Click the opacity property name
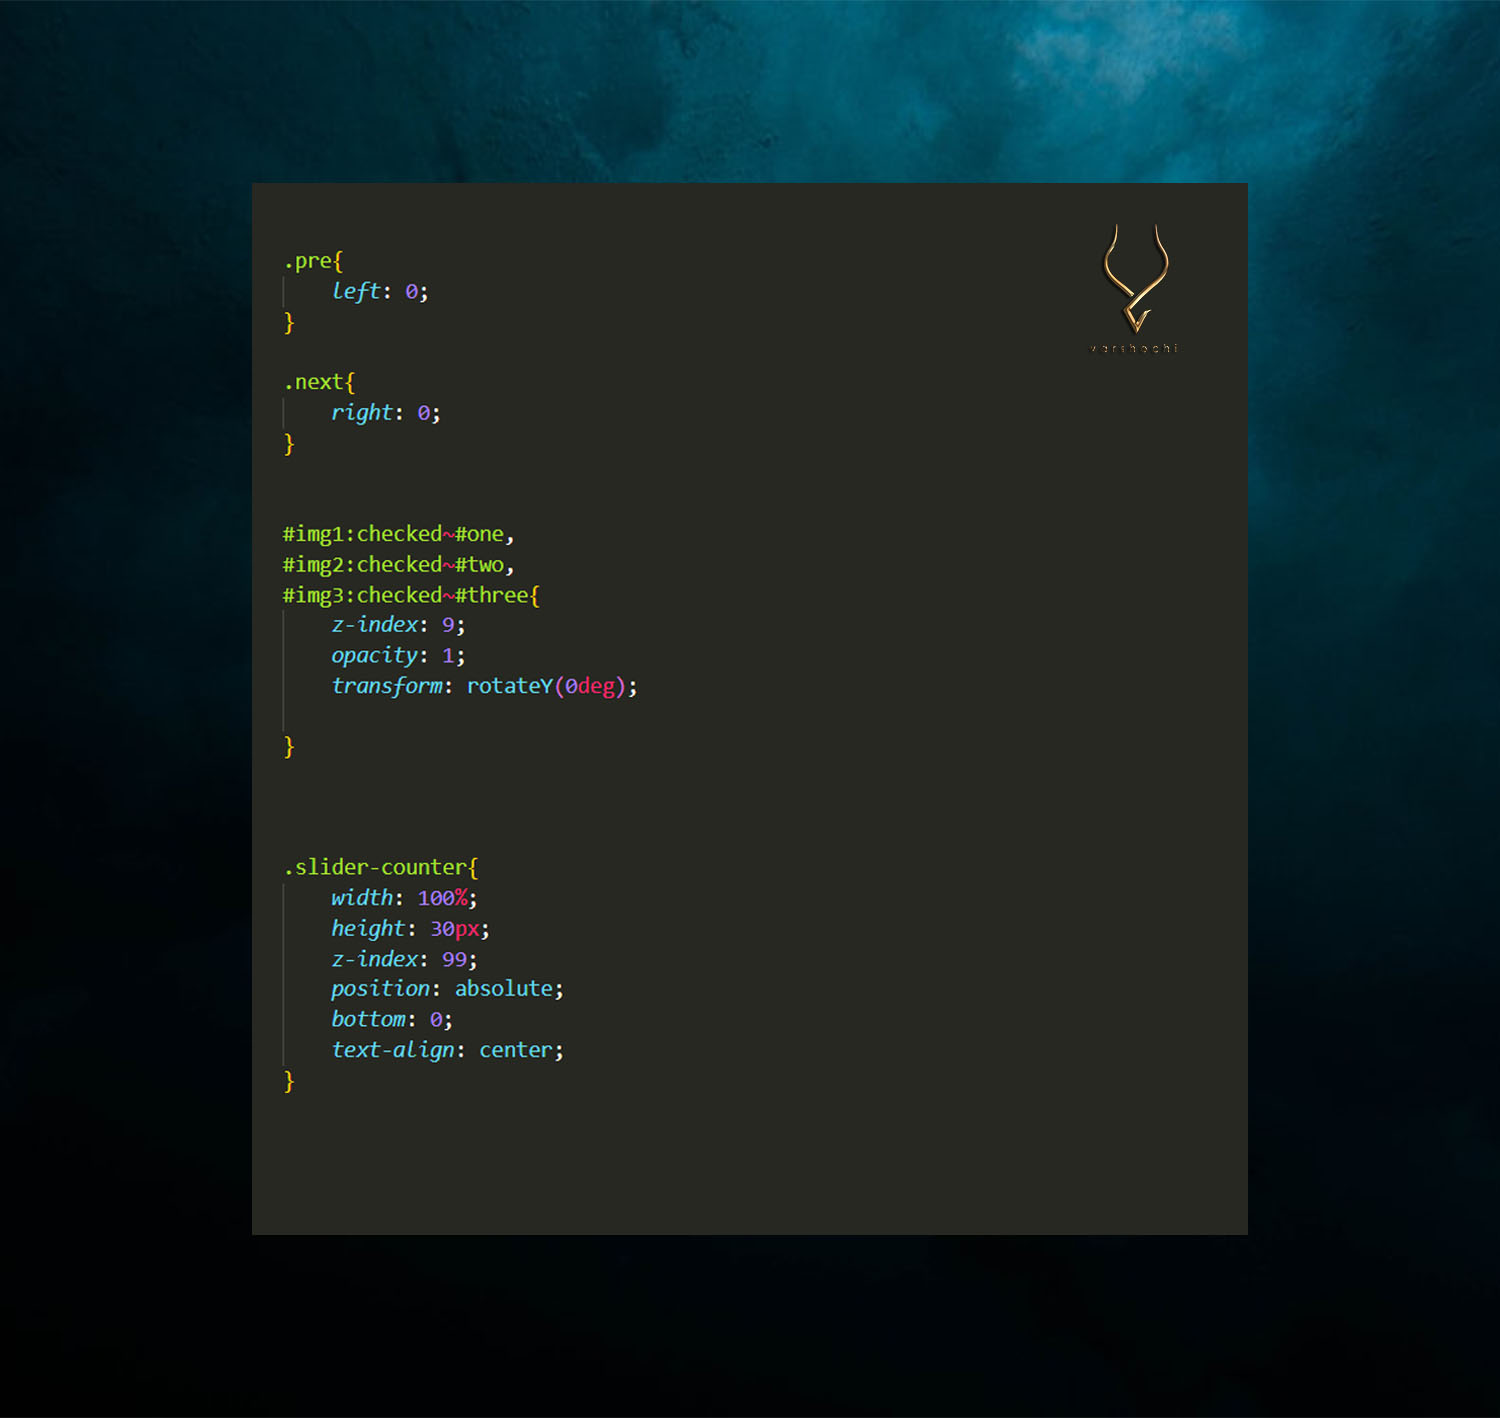Screen dimensions: 1500x1418 point(374,656)
